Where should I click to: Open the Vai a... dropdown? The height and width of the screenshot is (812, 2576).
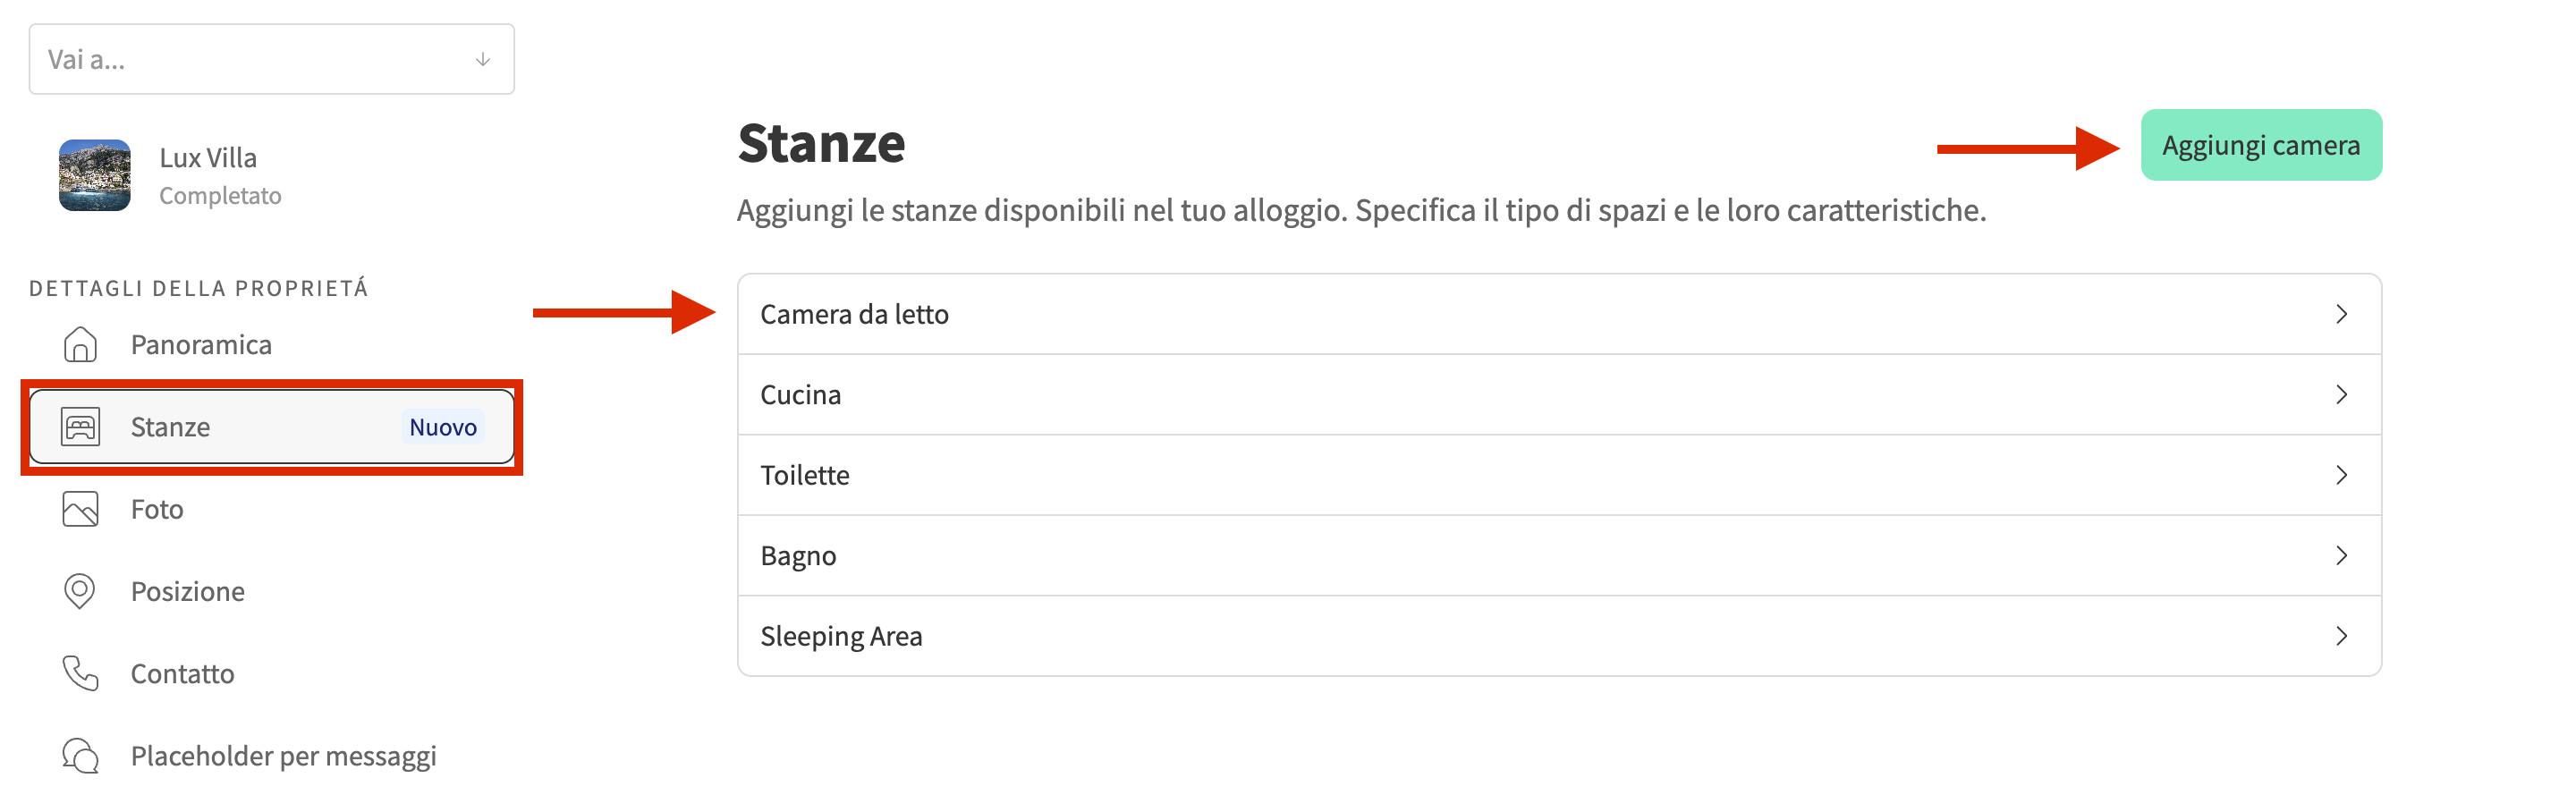(x=271, y=60)
